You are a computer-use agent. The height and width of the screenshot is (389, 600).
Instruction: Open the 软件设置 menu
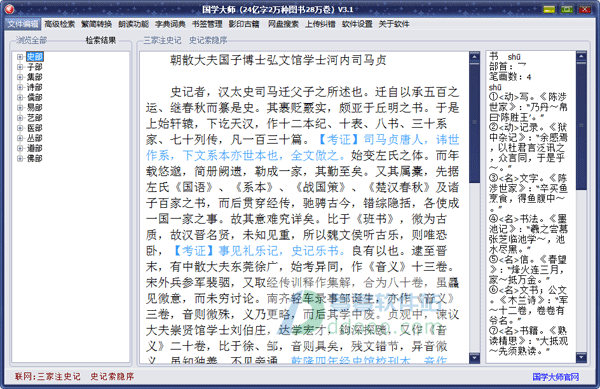pyautogui.click(x=357, y=24)
